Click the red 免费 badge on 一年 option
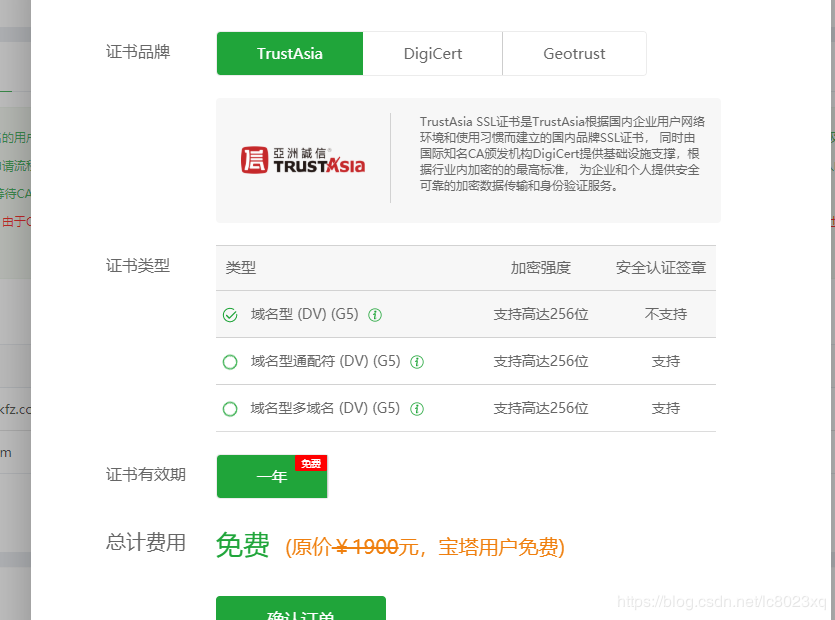The height and width of the screenshot is (620, 835). coord(311,463)
